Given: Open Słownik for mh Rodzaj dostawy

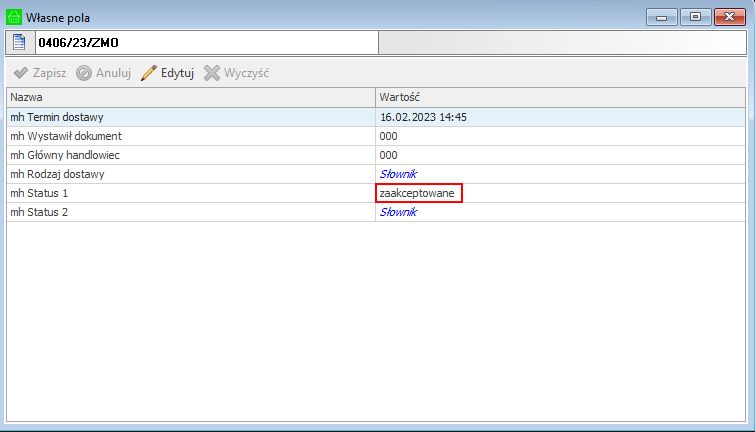Looking at the screenshot, I should click(398, 174).
